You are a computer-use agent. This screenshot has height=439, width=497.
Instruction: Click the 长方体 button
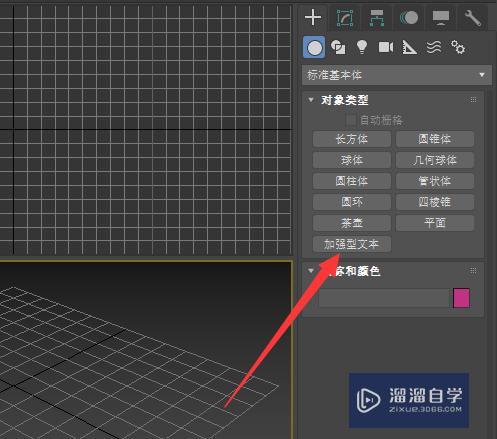click(352, 139)
